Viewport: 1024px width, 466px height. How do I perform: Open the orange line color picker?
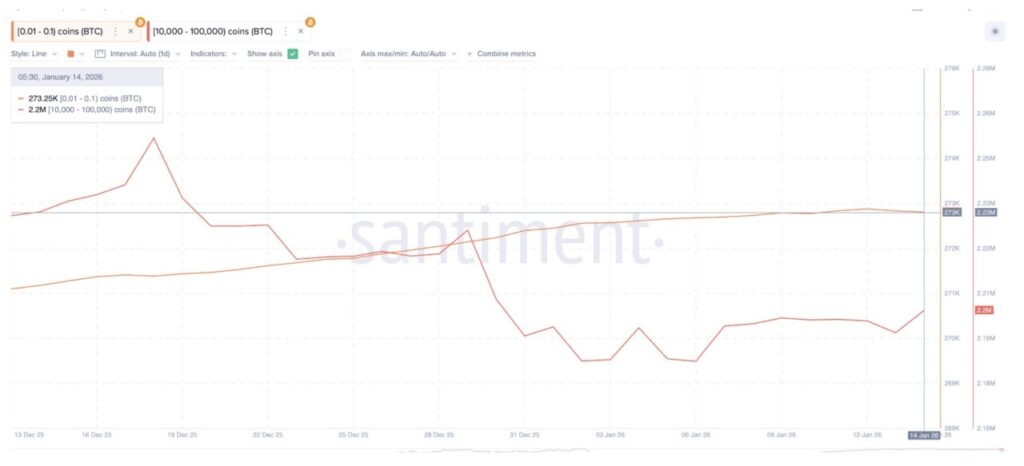click(x=72, y=53)
